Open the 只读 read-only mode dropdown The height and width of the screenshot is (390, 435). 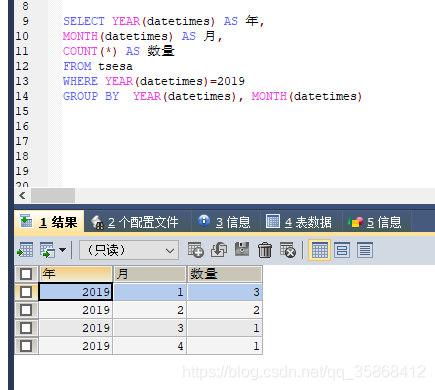click(x=129, y=250)
